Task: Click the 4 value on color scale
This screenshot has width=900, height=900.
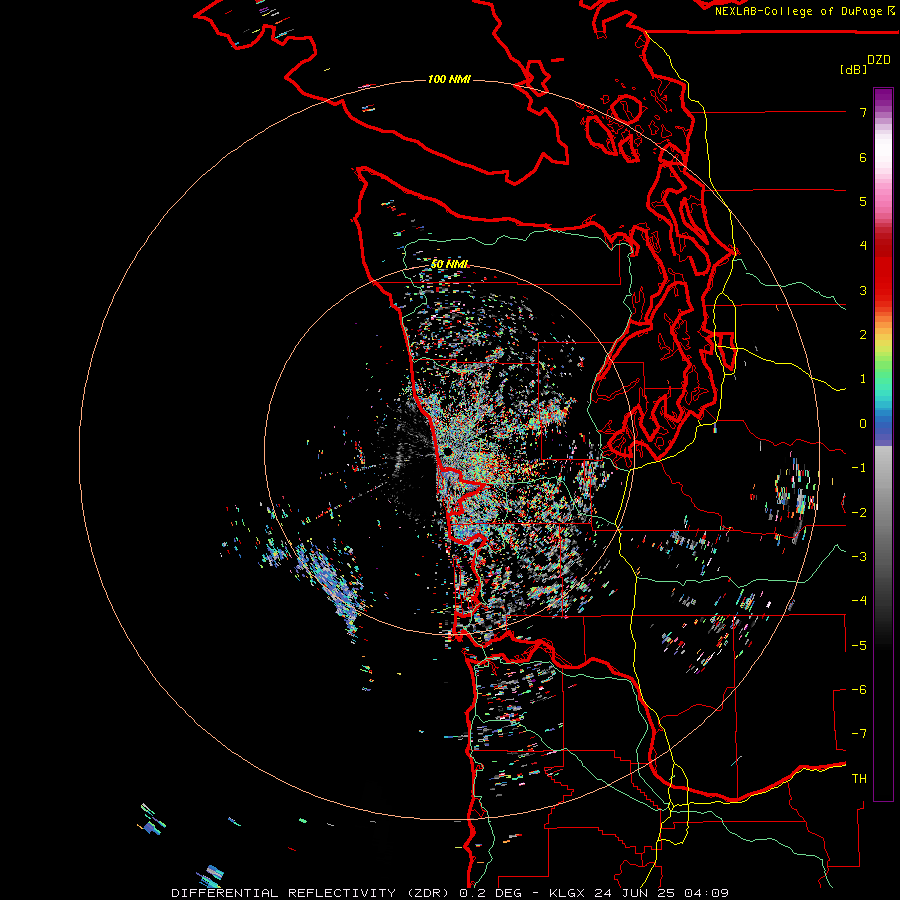Action: (863, 246)
